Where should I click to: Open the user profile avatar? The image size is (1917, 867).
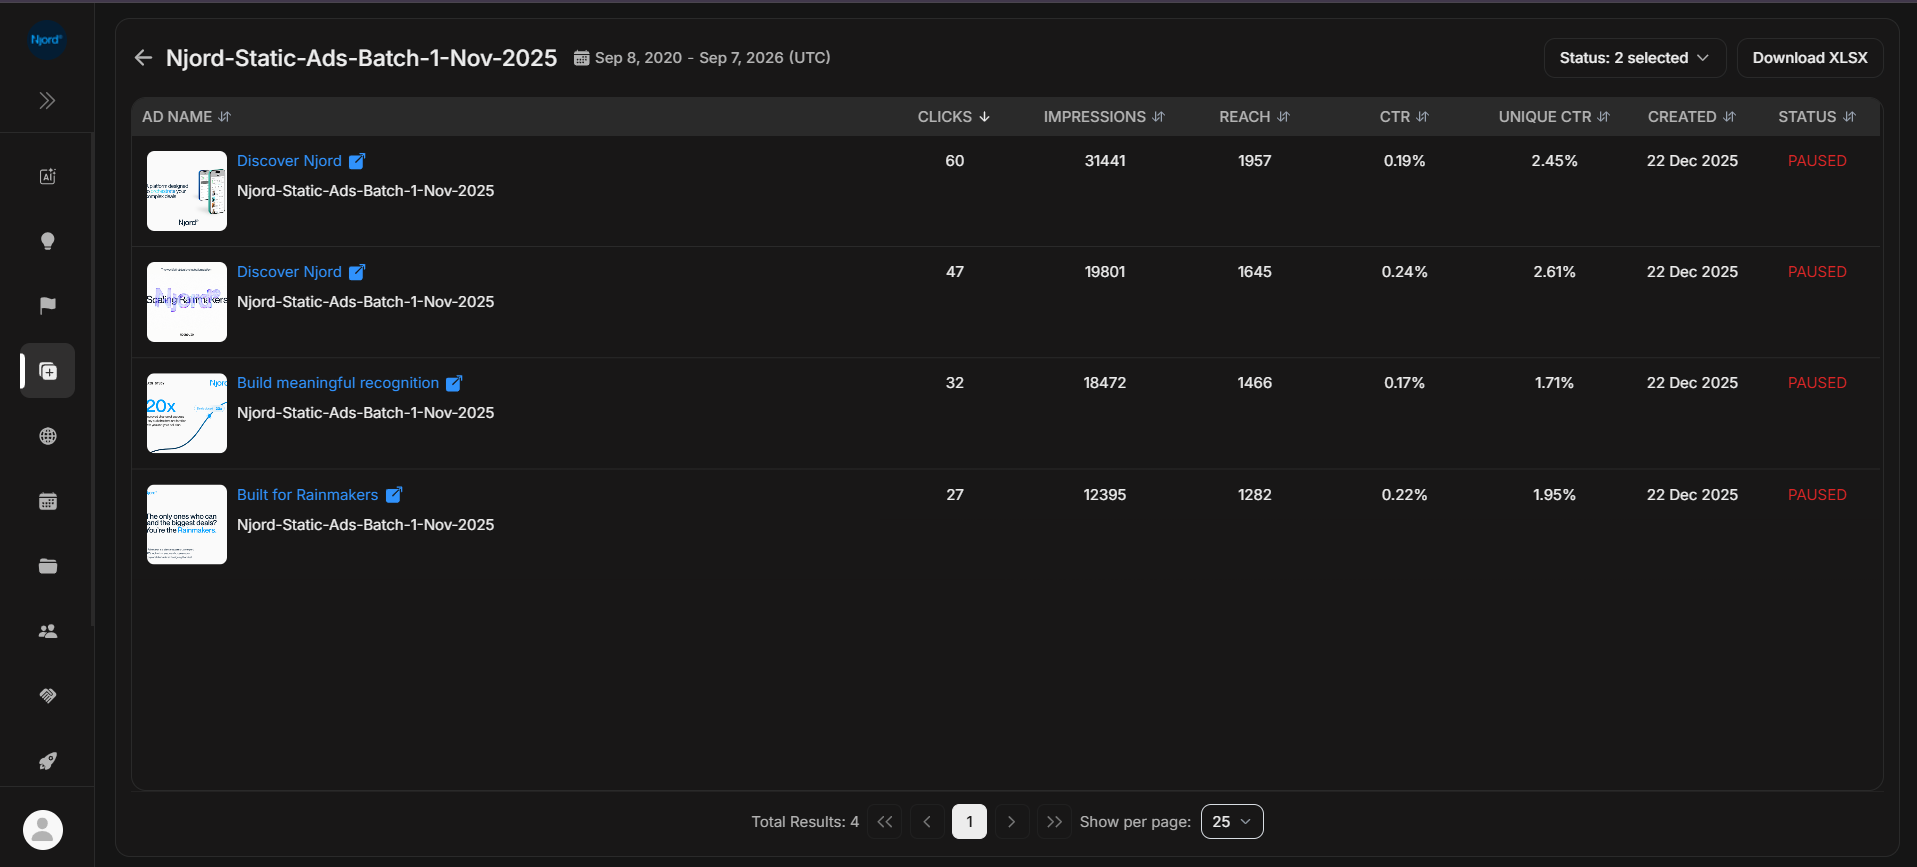pos(43,830)
